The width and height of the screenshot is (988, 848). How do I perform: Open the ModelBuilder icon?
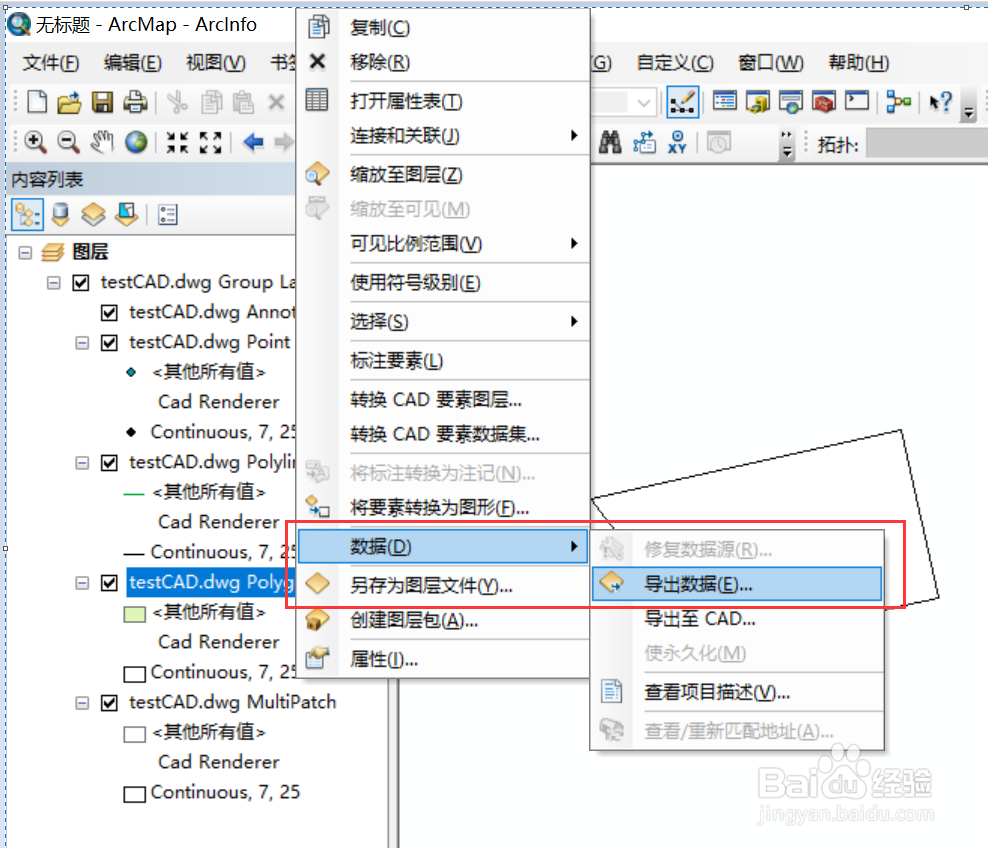click(899, 101)
